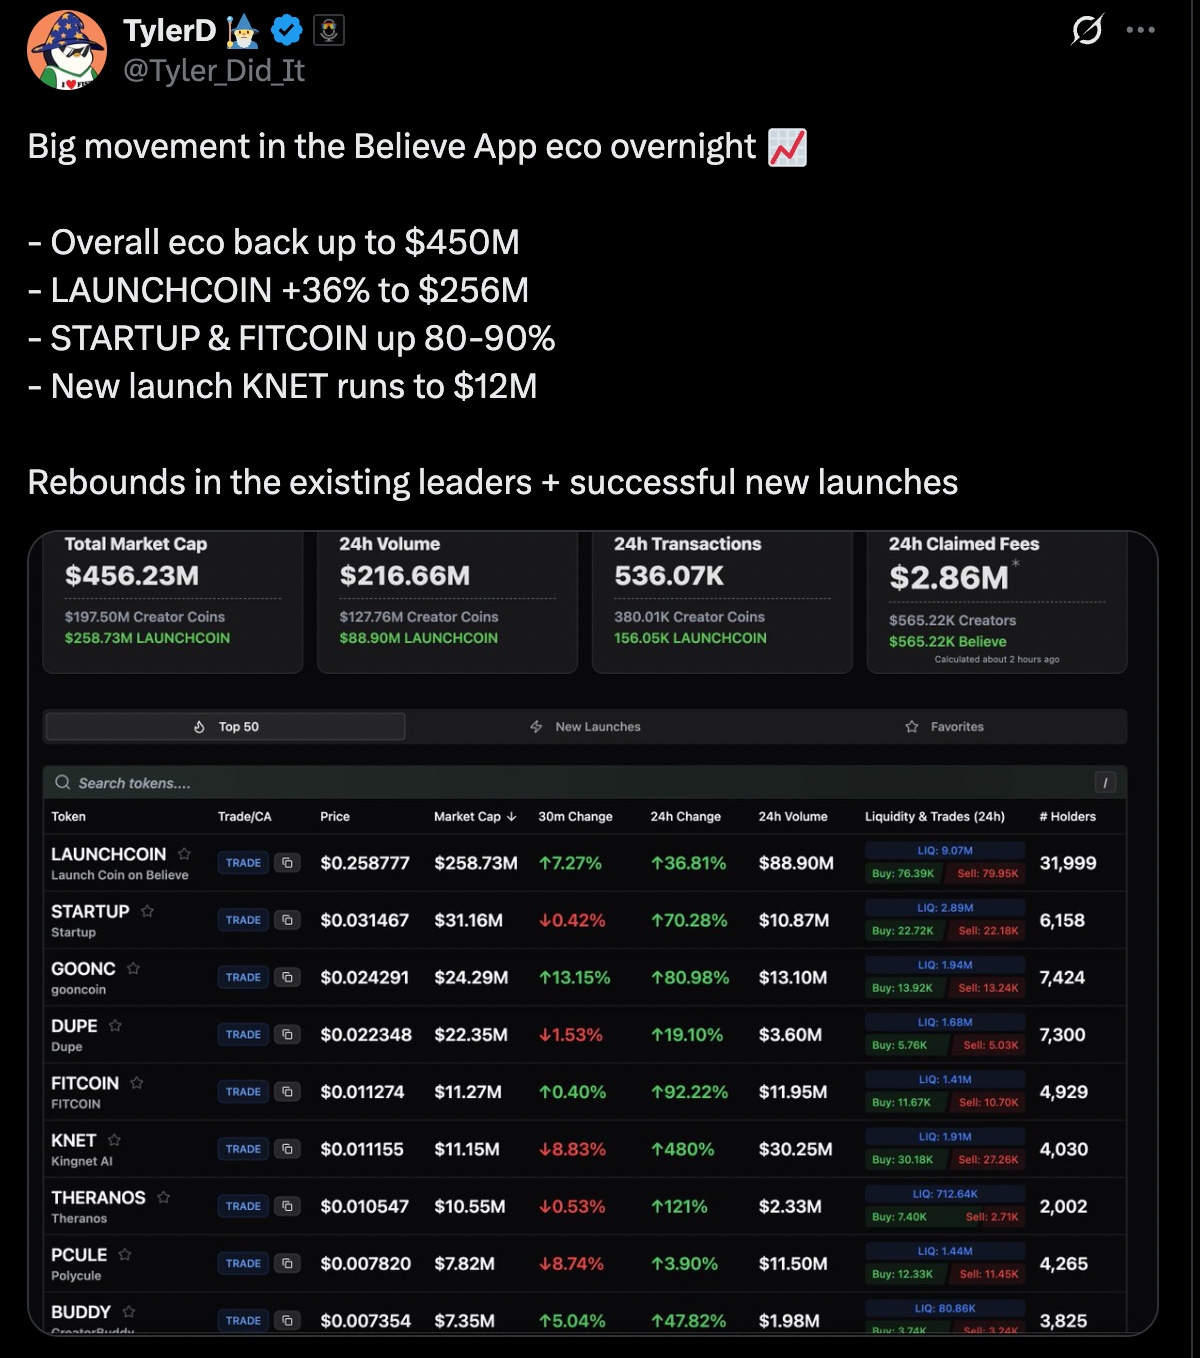1200x1358 pixels.
Task: Copy KNET contract address icon
Action: tap(287, 1149)
